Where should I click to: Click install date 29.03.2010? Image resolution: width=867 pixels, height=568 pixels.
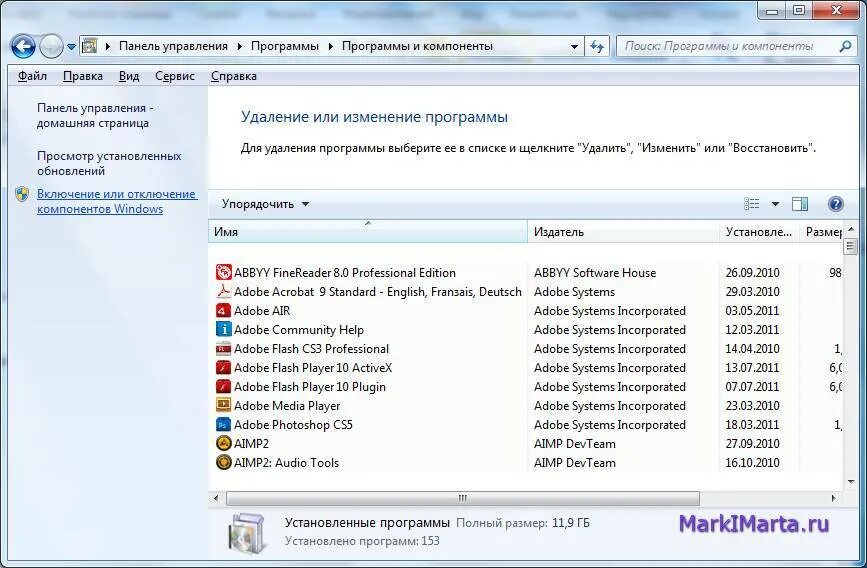(753, 291)
